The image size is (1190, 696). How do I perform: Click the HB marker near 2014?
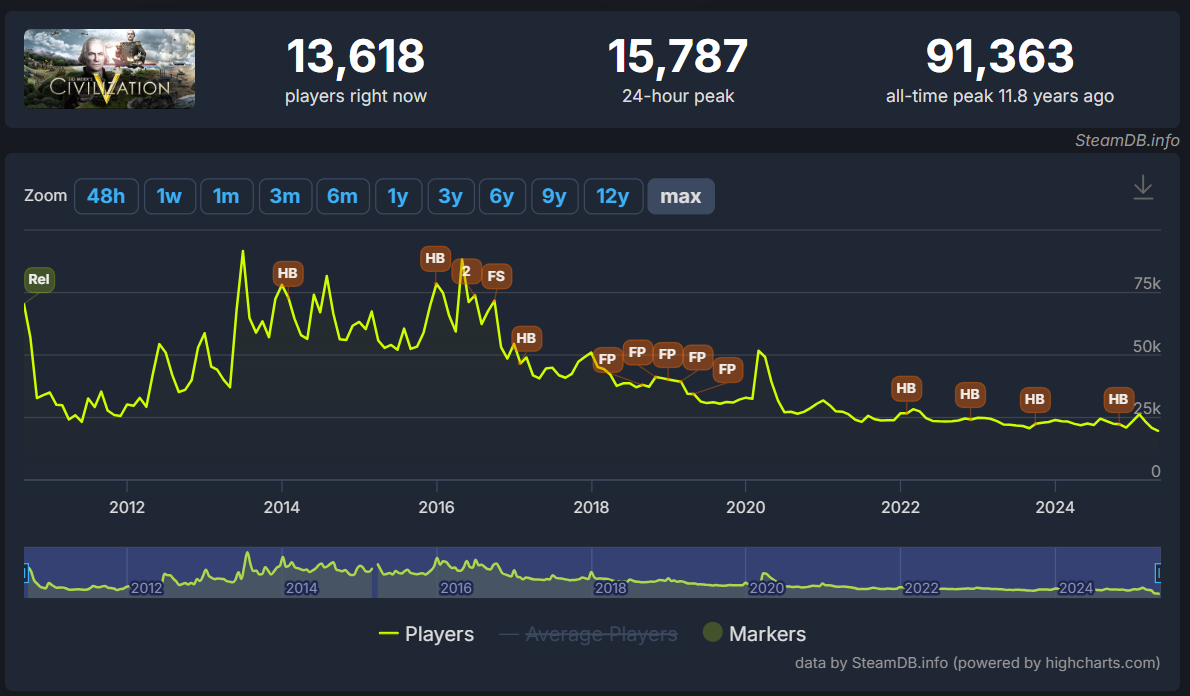(x=288, y=273)
